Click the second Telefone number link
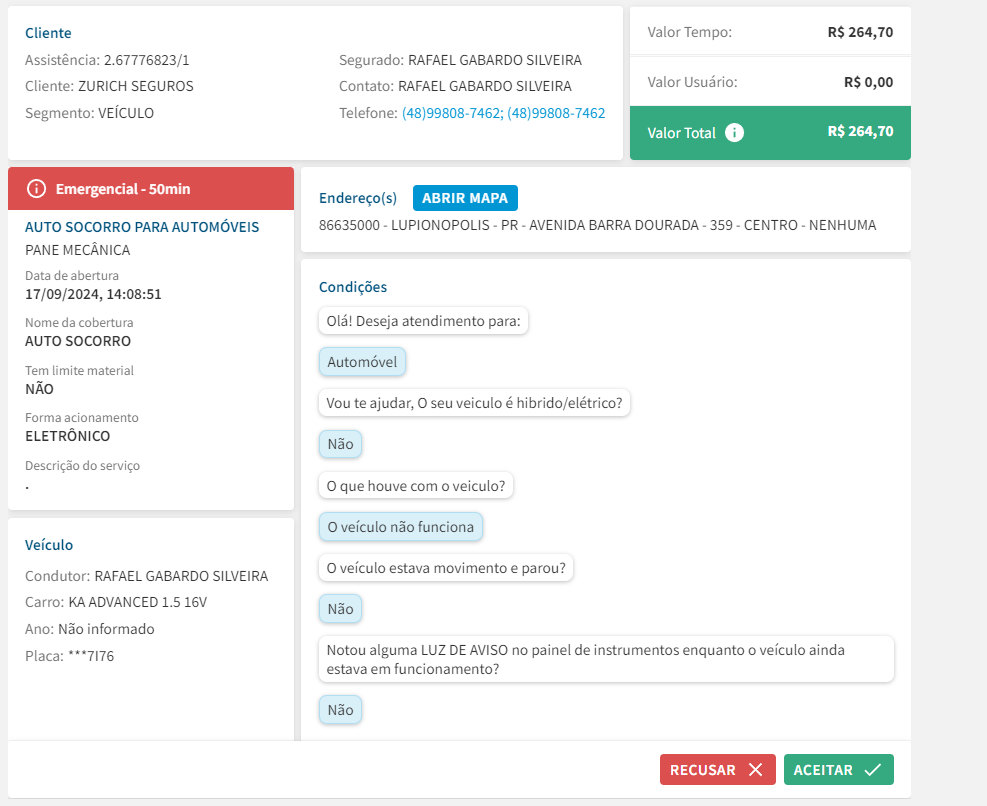 pos(556,113)
